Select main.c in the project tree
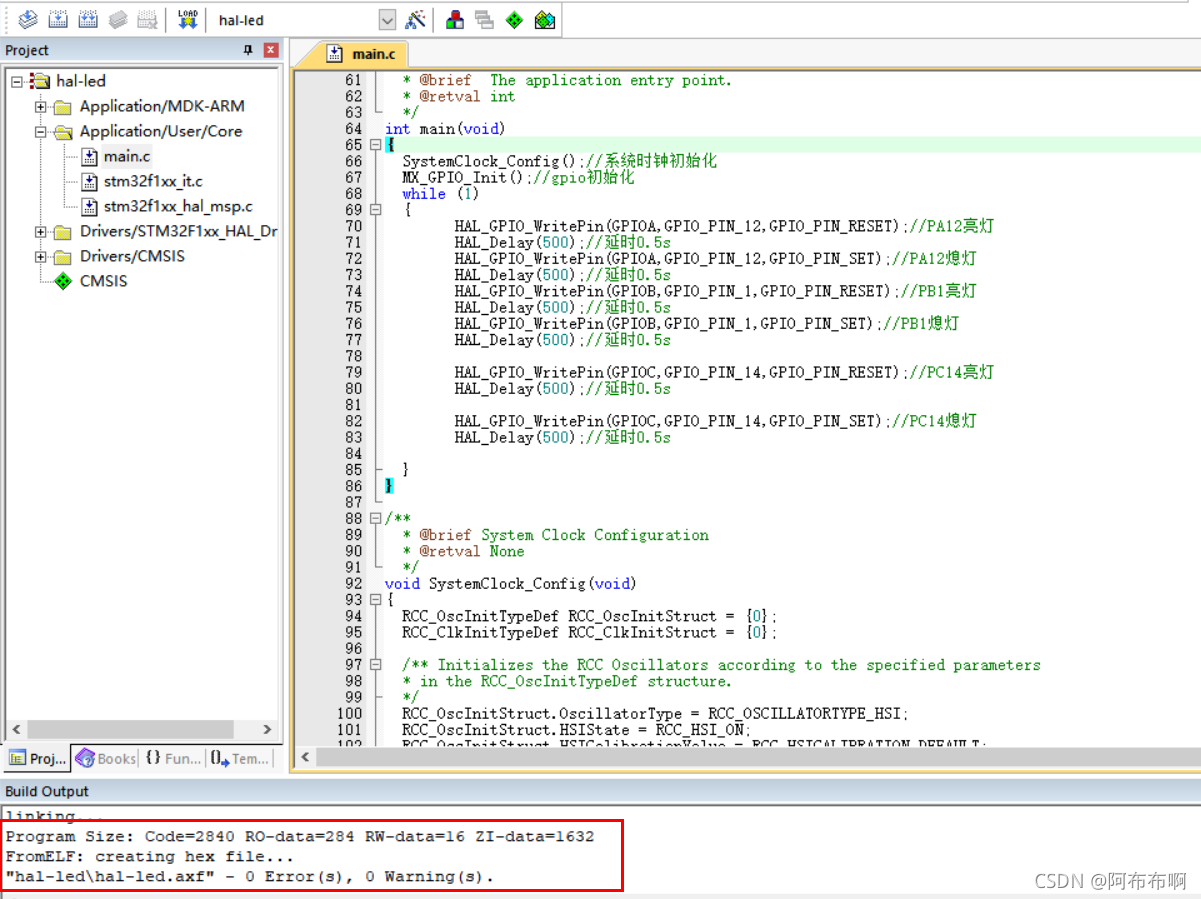The image size is (1201, 899). tap(127, 156)
